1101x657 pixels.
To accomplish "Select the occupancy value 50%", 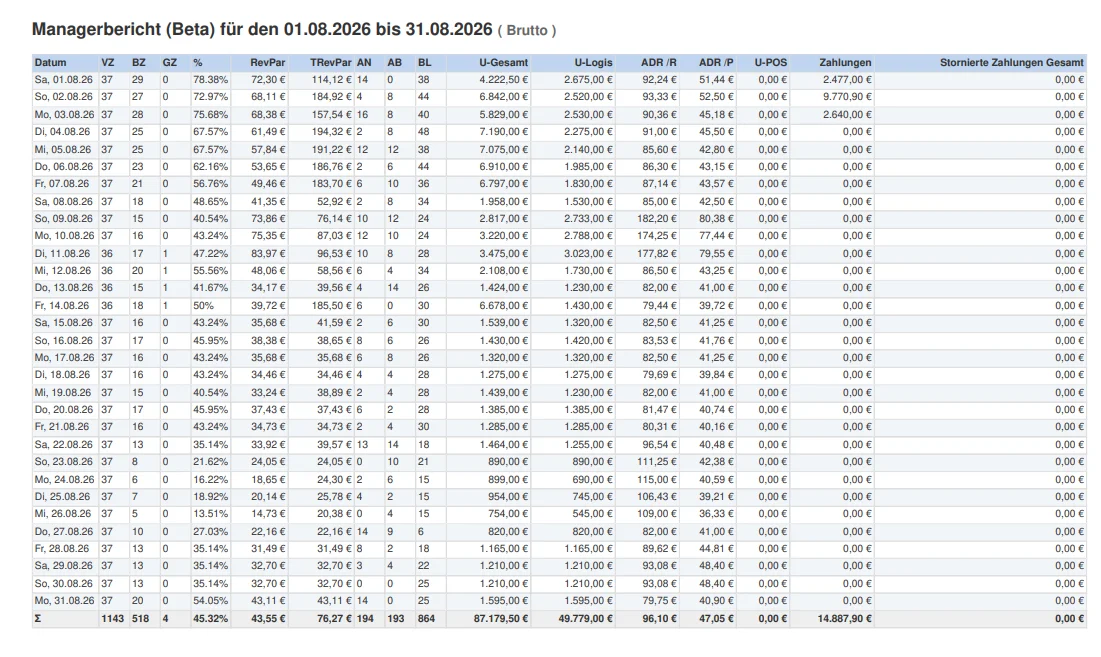I will [204, 305].
